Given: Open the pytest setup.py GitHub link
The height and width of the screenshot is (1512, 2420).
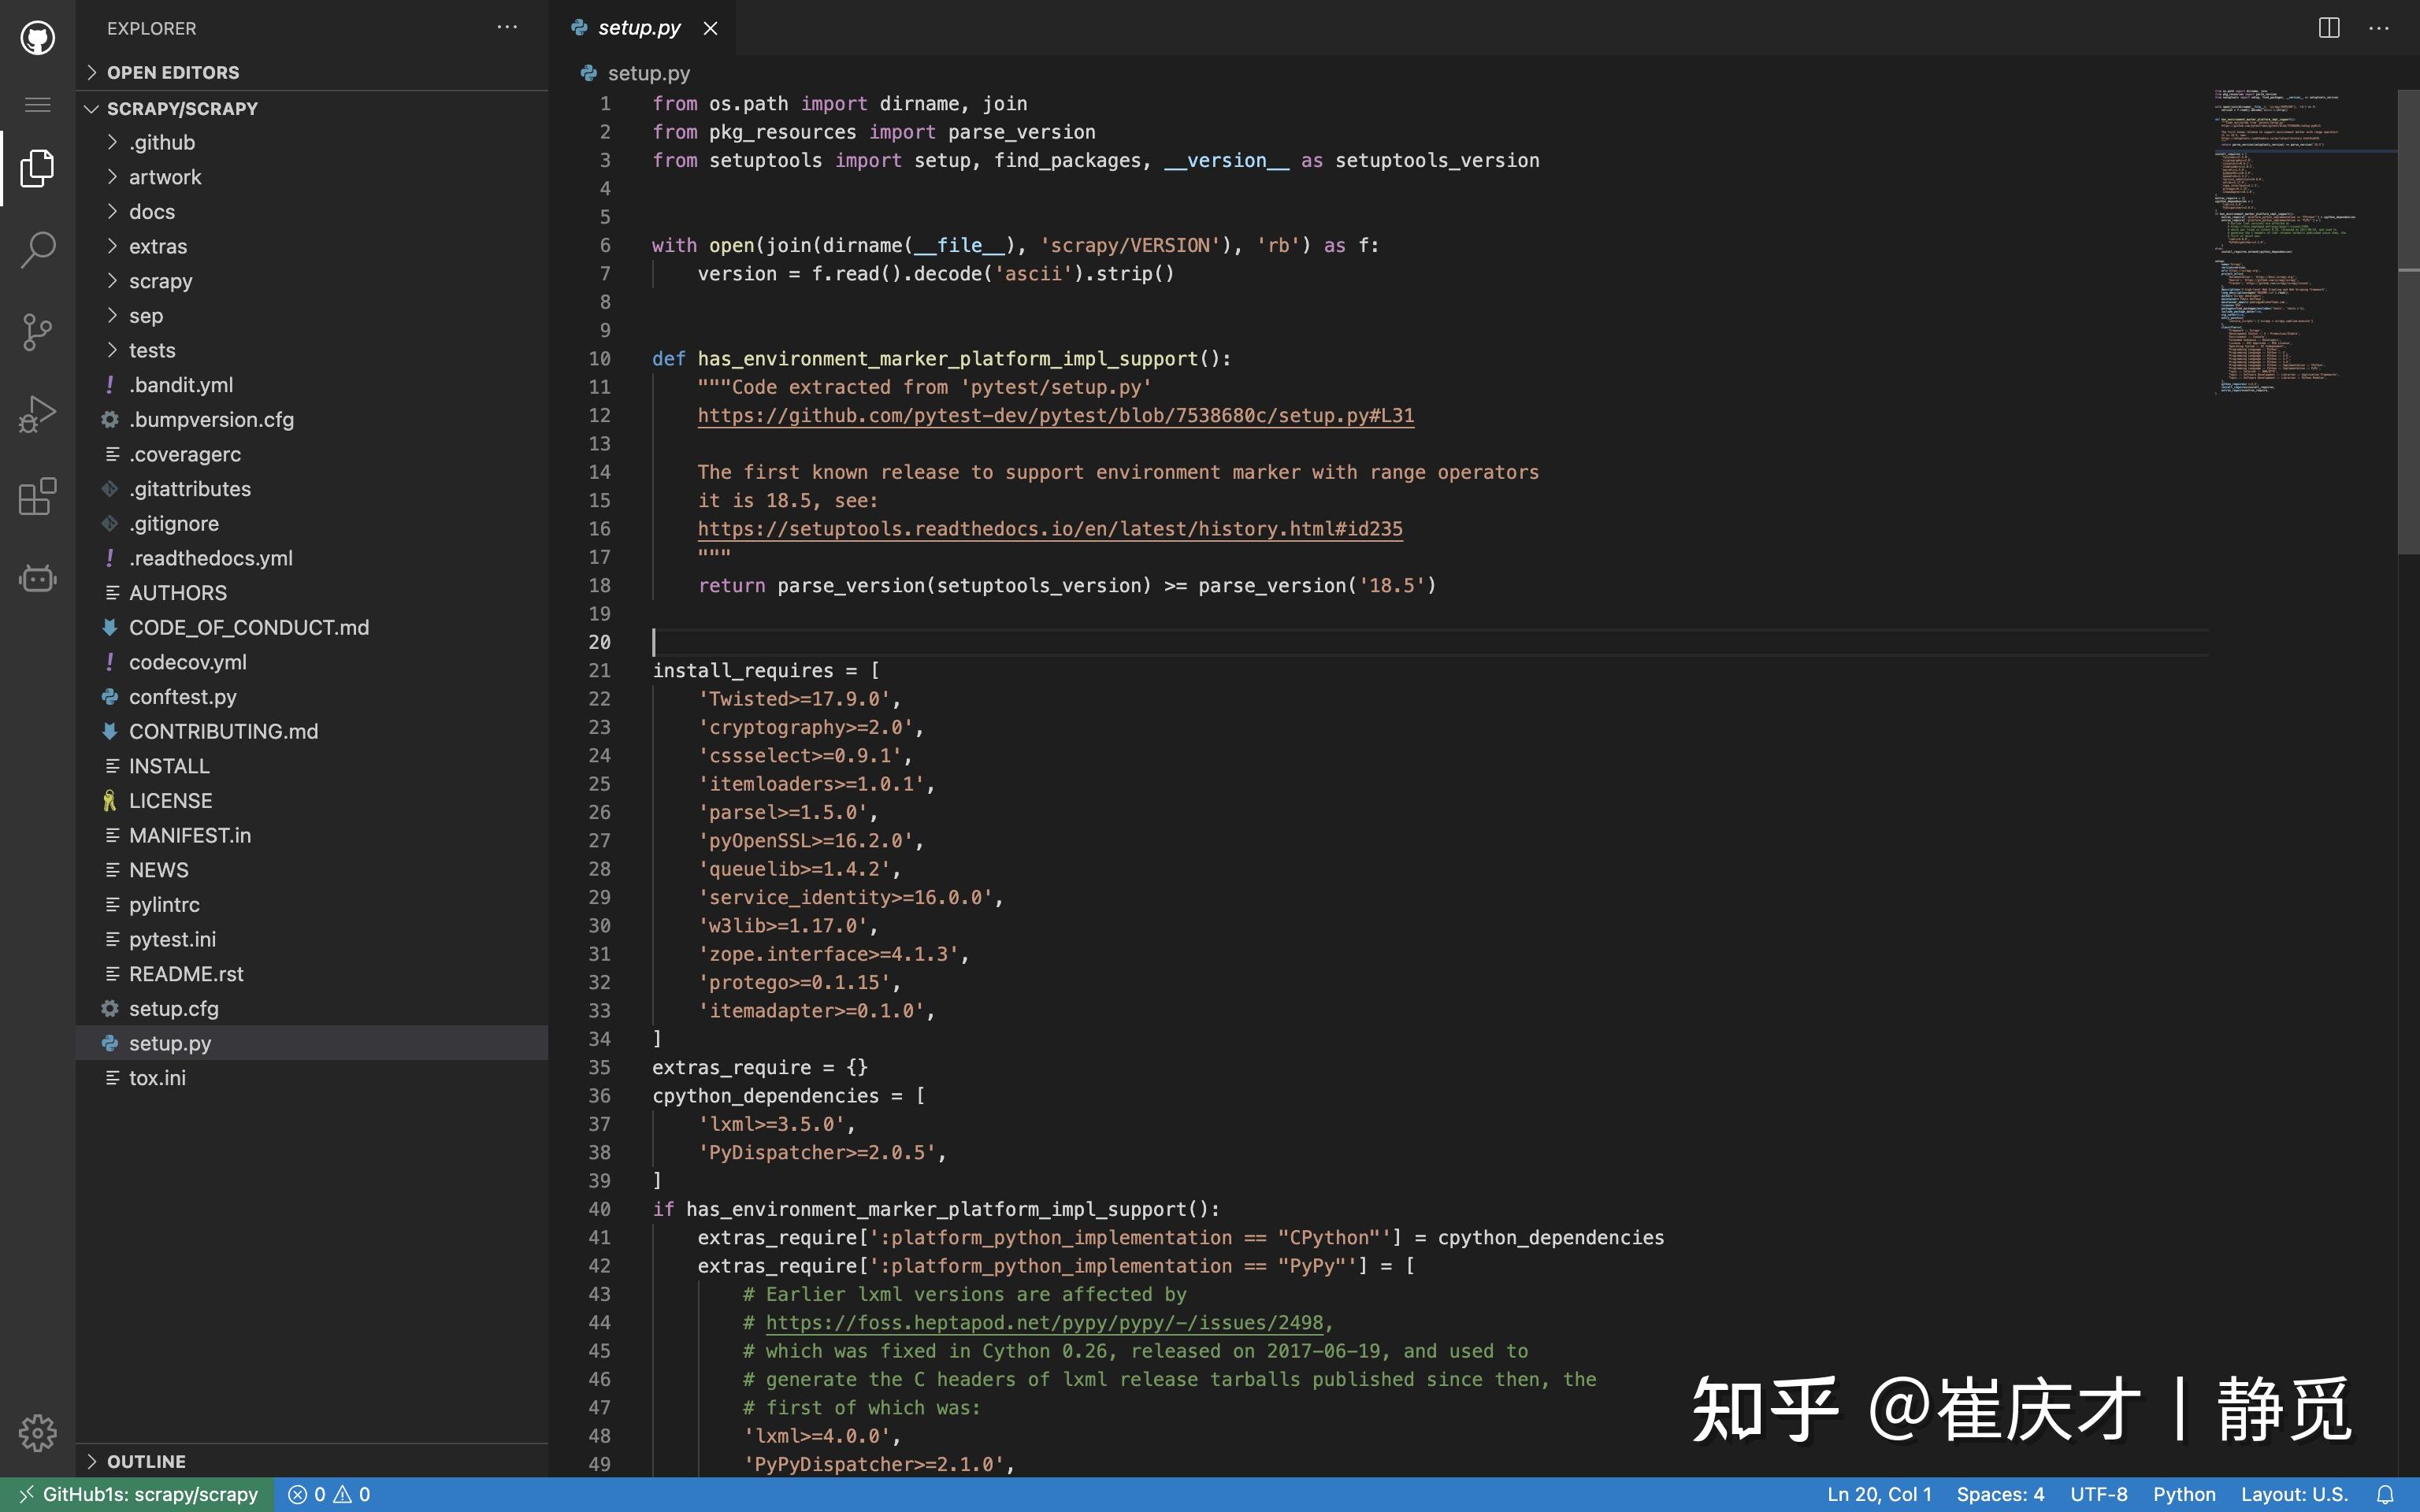Looking at the screenshot, I should (1054, 415).
